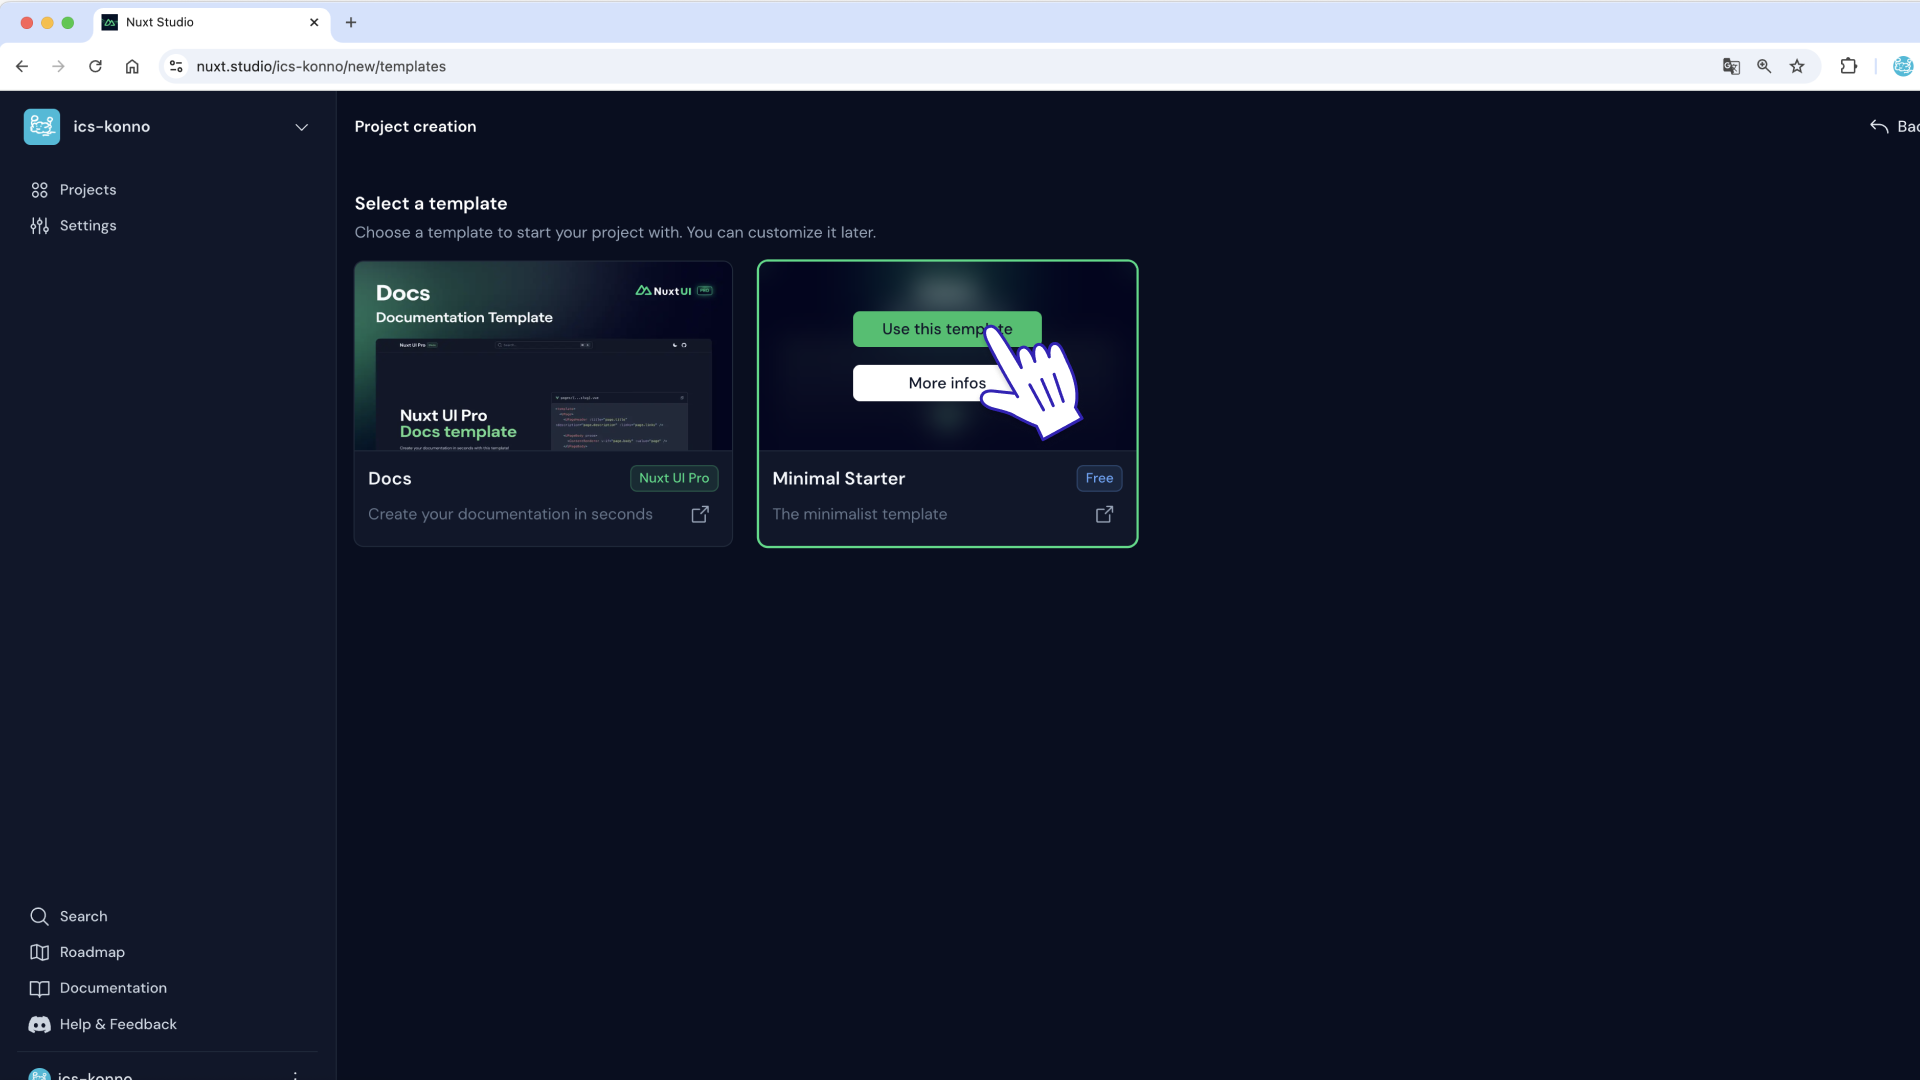Image resolution: width=1920 pixels, height=1080 pixels.
Task: Click Use this template button
Action: pos(947,329)
